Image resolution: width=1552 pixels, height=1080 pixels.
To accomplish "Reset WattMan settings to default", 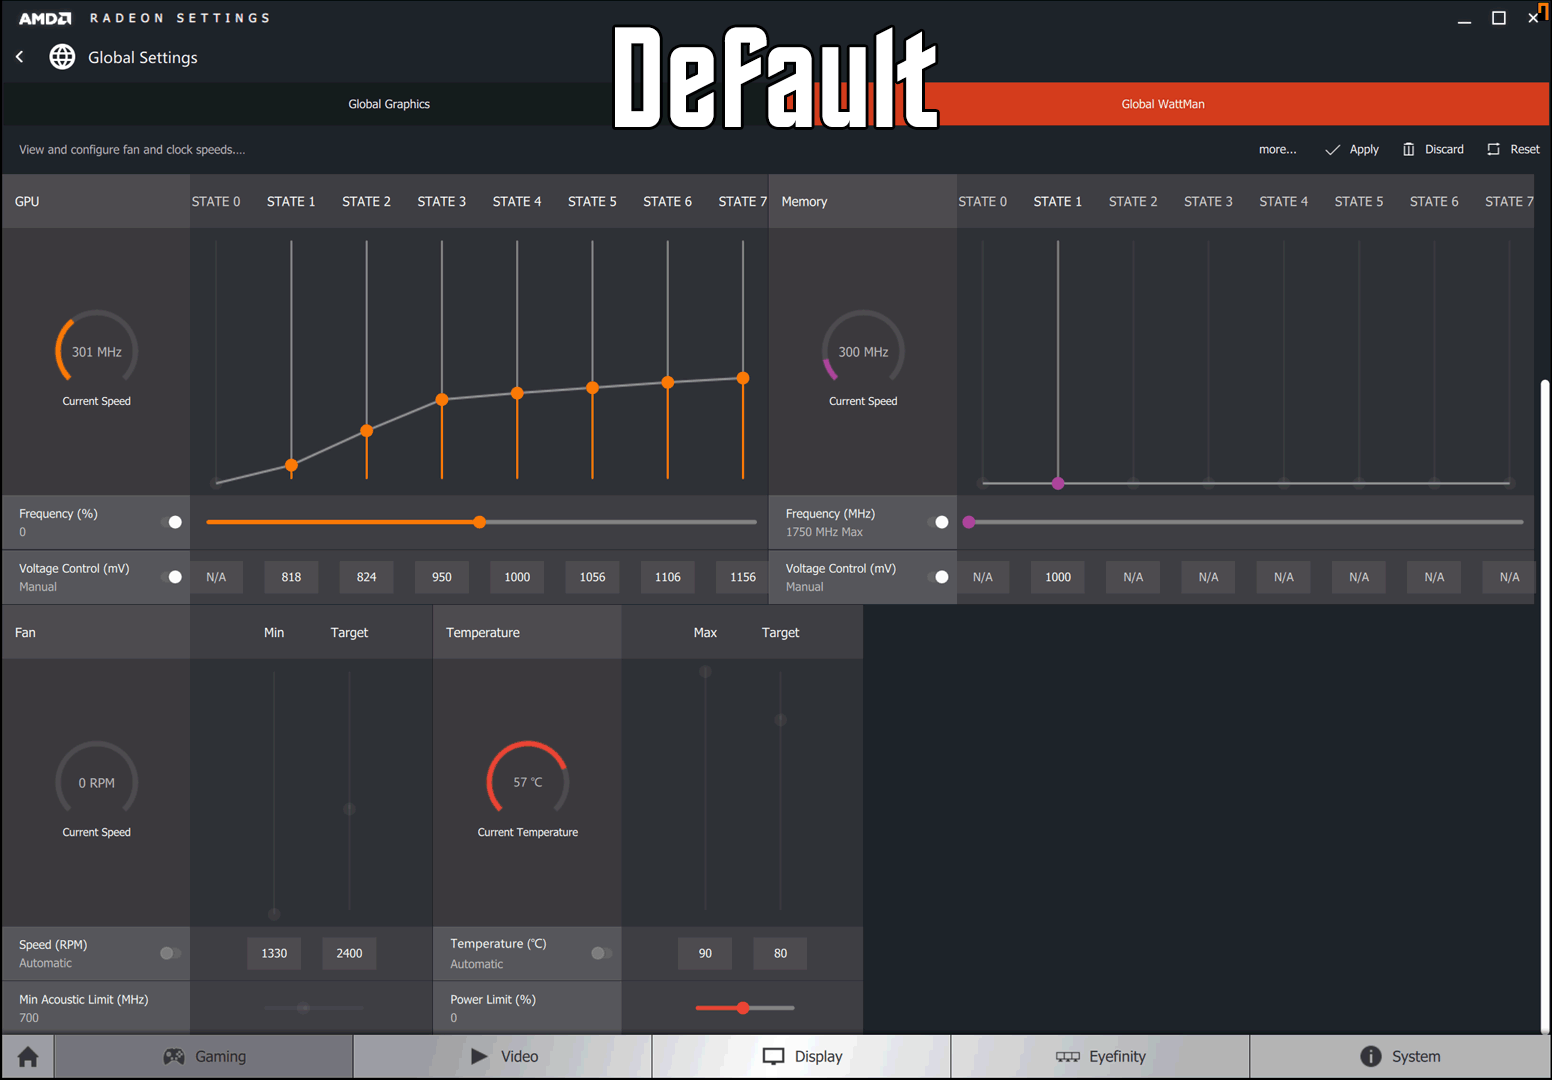I will click(x=1513, y=149).
